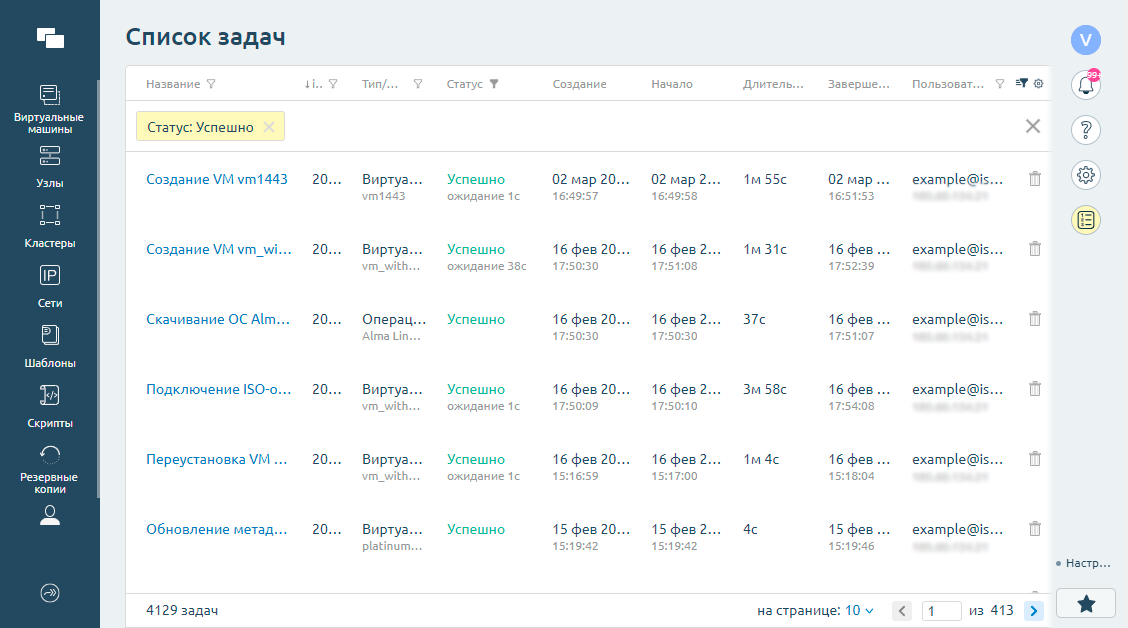Open the Пользователь column filter
This screenshot has width=1128, height=628.
click(1000, 84)
